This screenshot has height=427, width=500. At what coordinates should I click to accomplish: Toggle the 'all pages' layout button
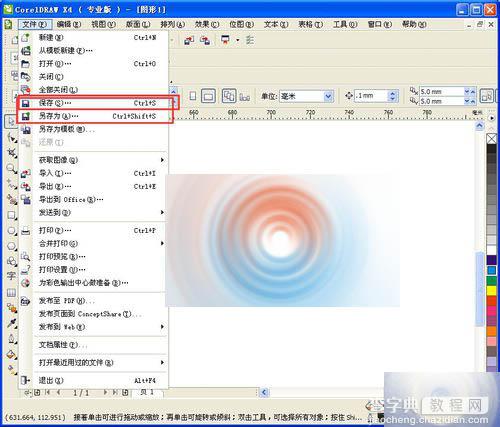[x=229, y=96]
